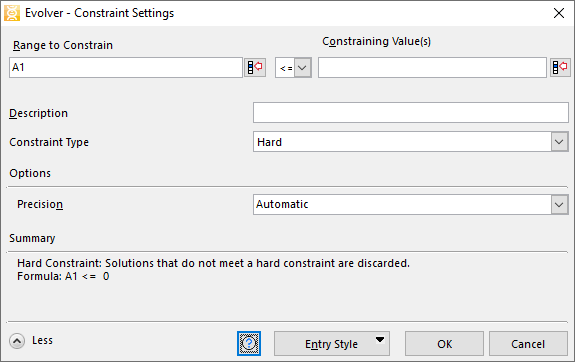Screen dimensions: 575x362
Task: Close the Constraint Settings dialog
Action: pos(559,13)
